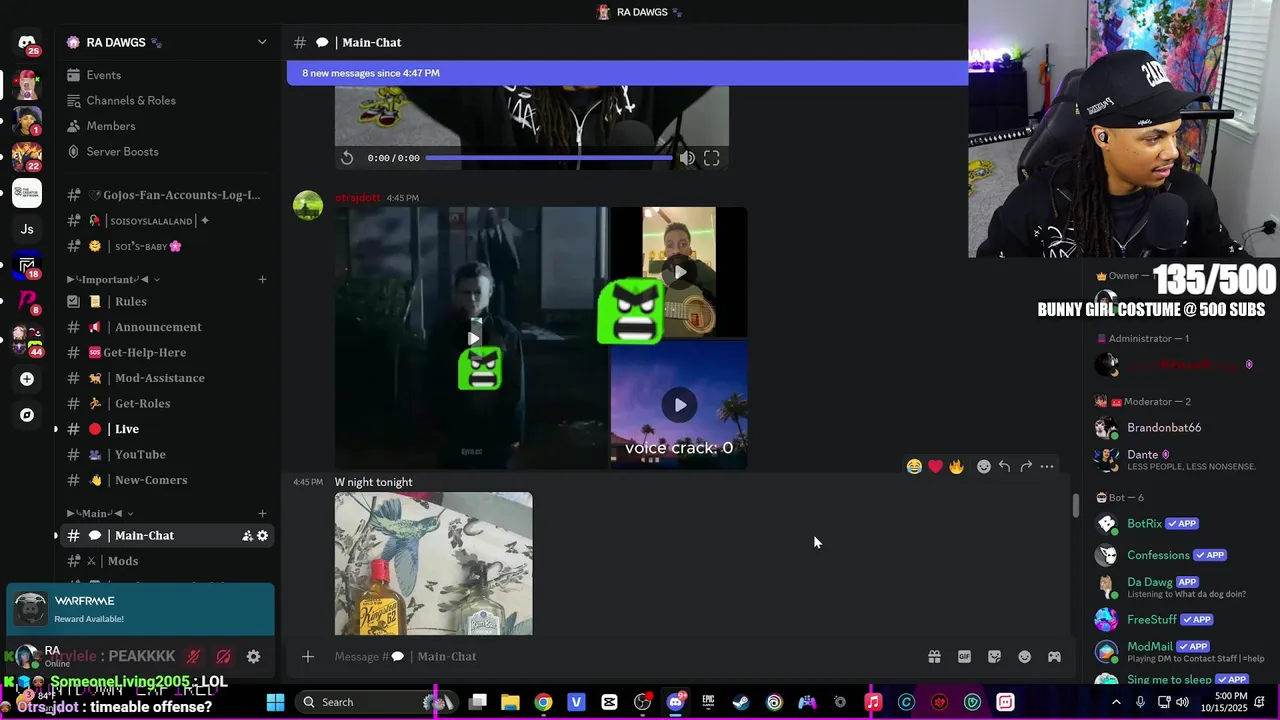Open add reaction picker
This screenshot has width=1280, height=720.
click(984, 466)
